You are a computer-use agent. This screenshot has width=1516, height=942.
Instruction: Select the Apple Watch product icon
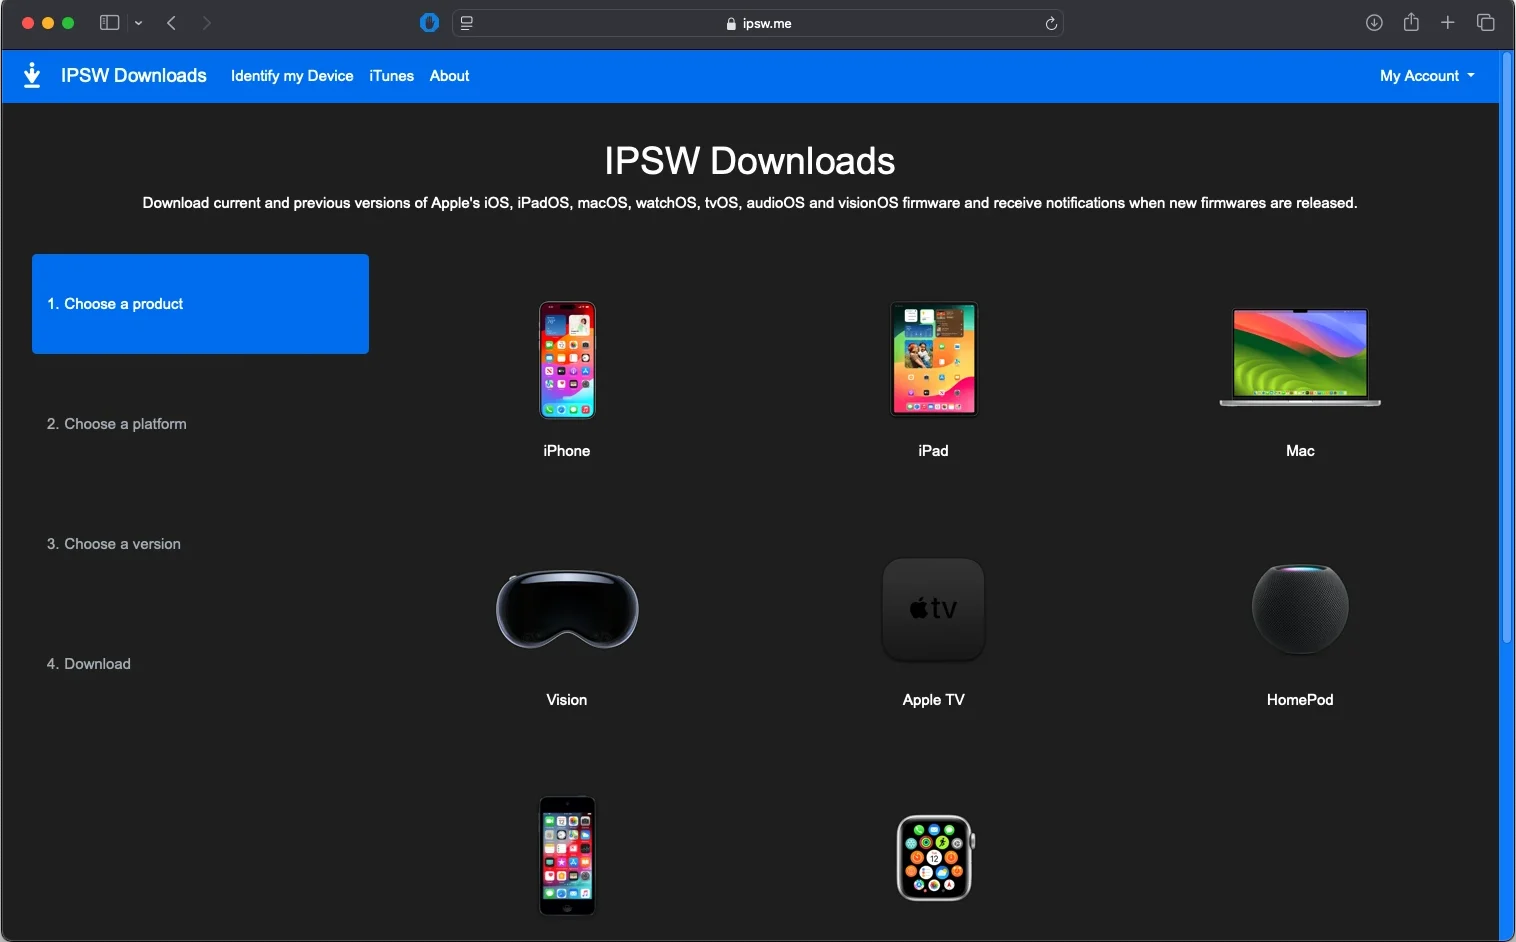(x=933, y=857)
